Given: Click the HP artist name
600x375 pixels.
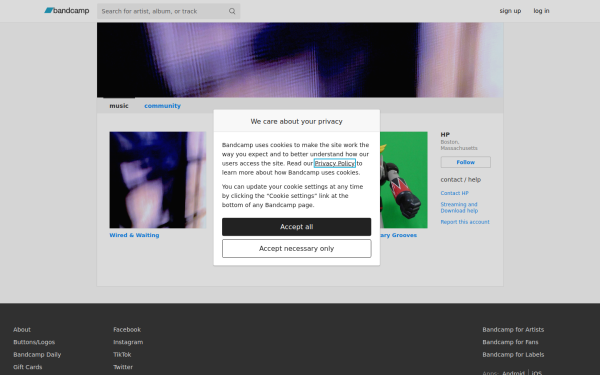Looking at the screenshot, I should (445, 135).
